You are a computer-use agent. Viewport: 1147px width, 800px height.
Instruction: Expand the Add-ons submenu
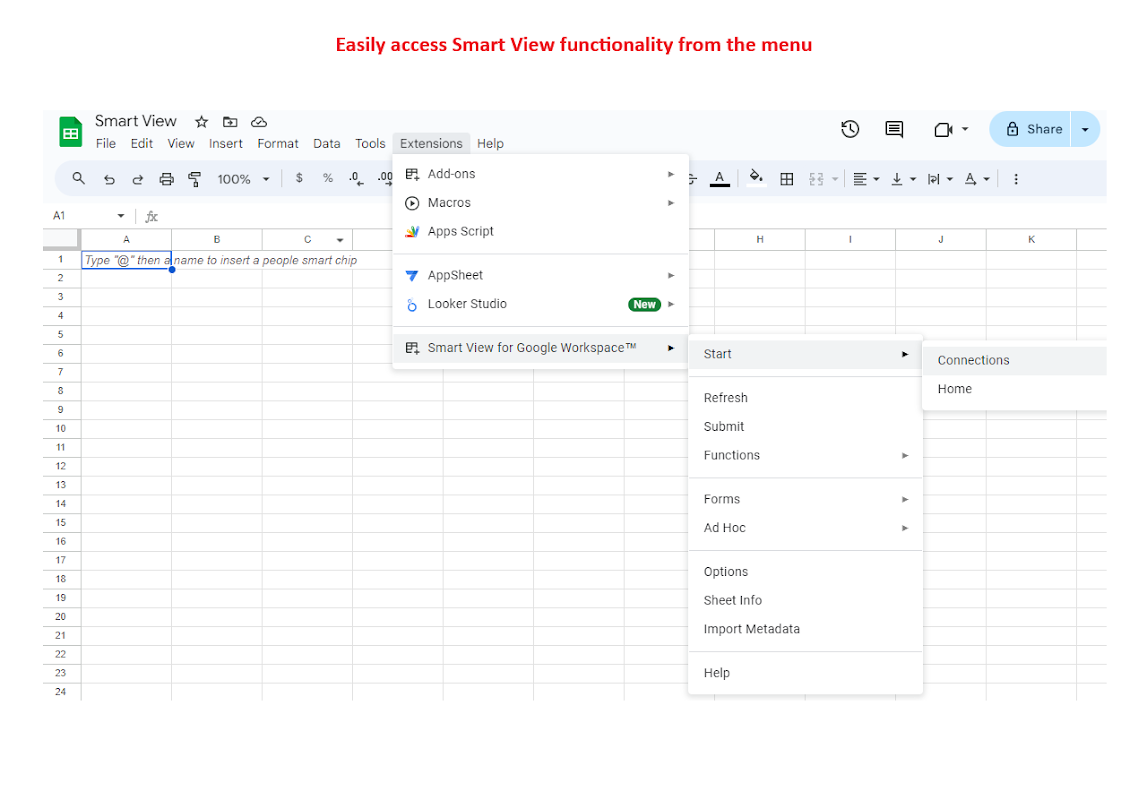click(541, 174)
